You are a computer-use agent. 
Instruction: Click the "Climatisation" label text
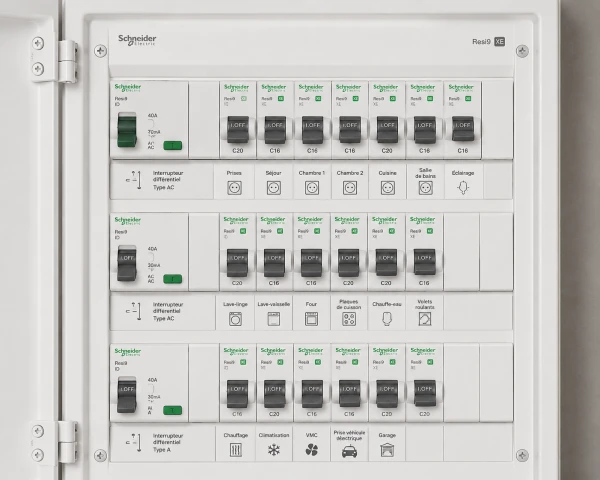tap(274, 435)
